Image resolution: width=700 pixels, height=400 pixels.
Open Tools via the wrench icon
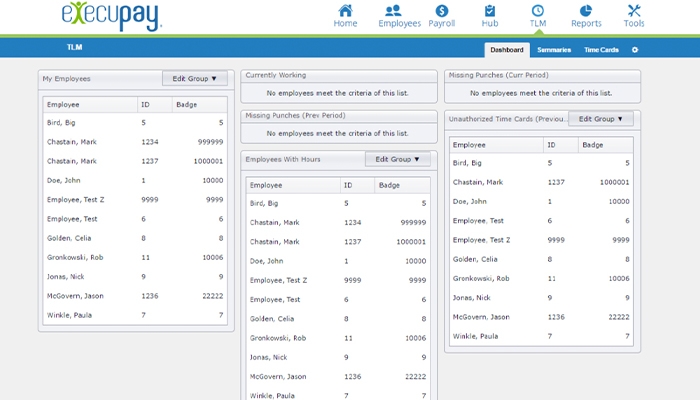[x=634, y=15]
